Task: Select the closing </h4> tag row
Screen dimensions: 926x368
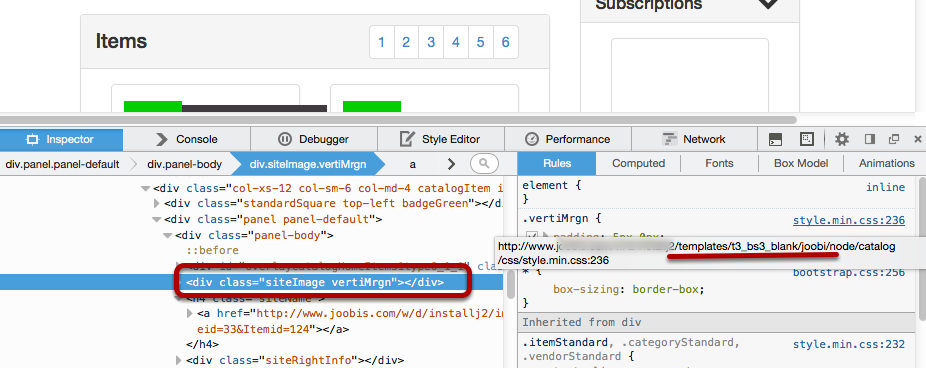Action: pos(203,344)
